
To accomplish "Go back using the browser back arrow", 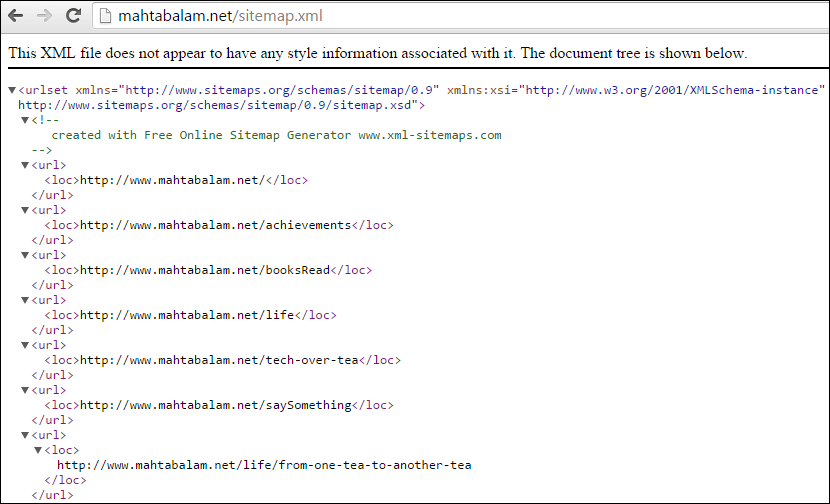I will pos(15,15).
